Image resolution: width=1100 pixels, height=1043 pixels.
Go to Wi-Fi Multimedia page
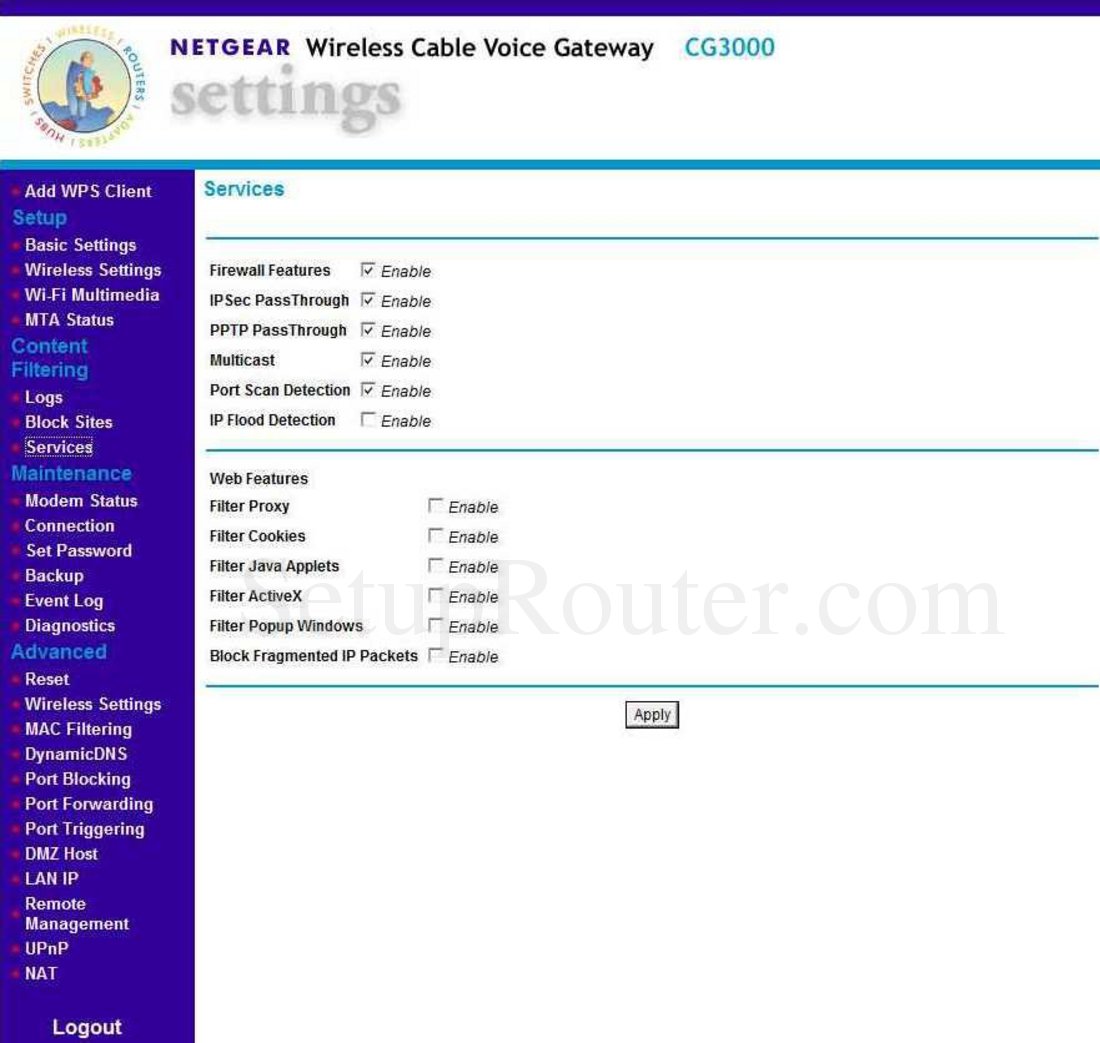pyautogui.click(x=92, y=295)
